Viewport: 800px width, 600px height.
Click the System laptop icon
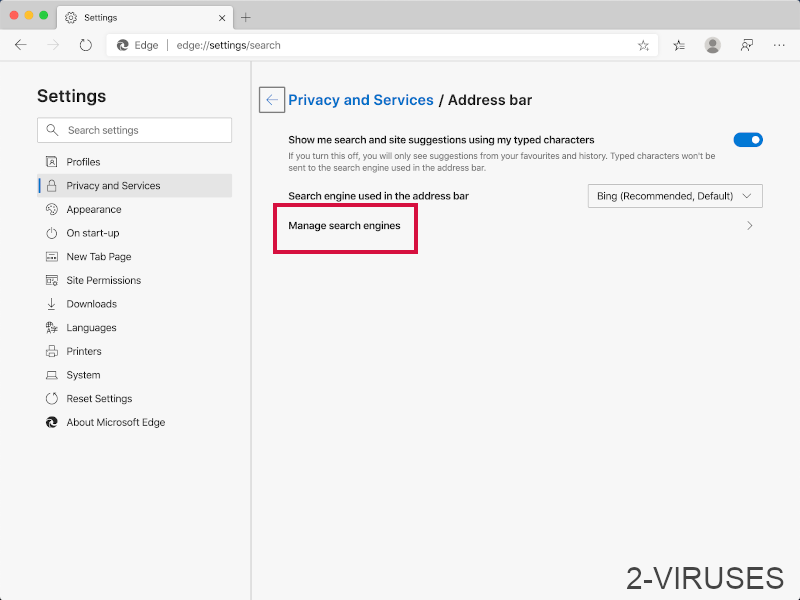52,375
